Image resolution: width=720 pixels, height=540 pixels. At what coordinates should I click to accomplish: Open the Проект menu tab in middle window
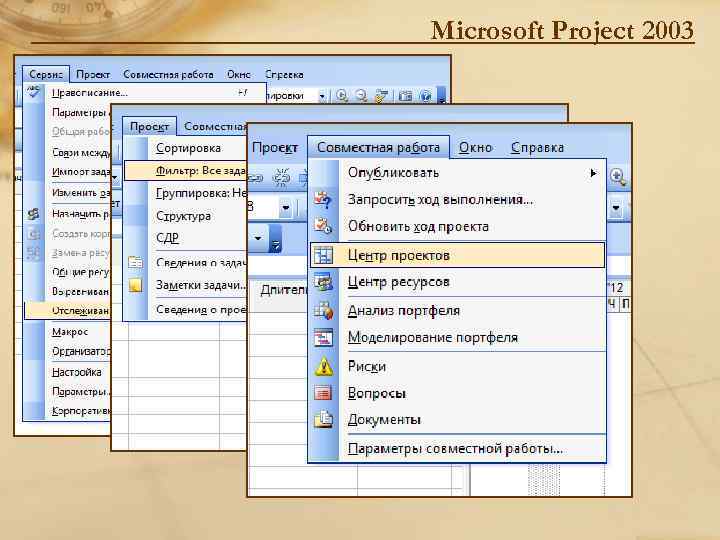(150, 126)
